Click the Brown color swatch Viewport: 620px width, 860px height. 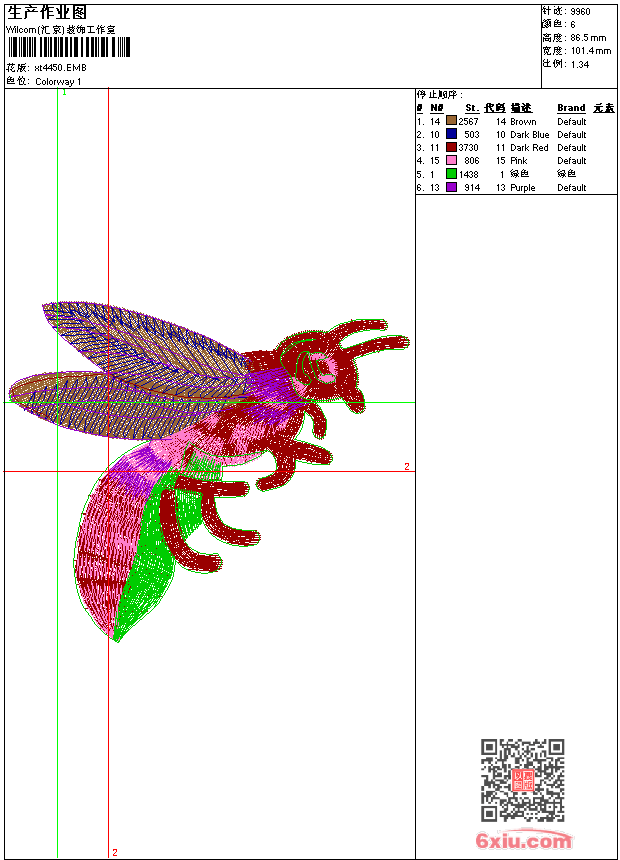(452, 121)
